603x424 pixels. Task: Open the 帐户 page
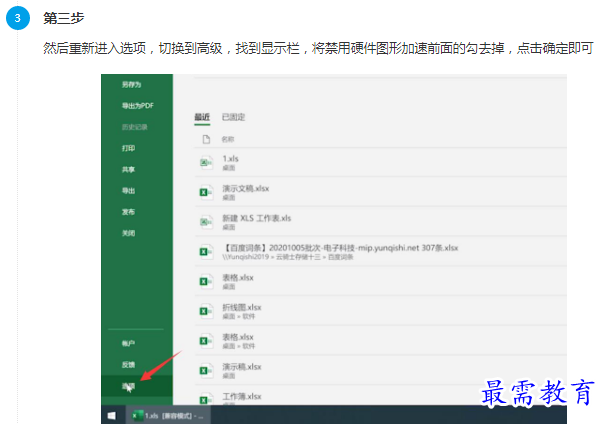tap(128, 343)
